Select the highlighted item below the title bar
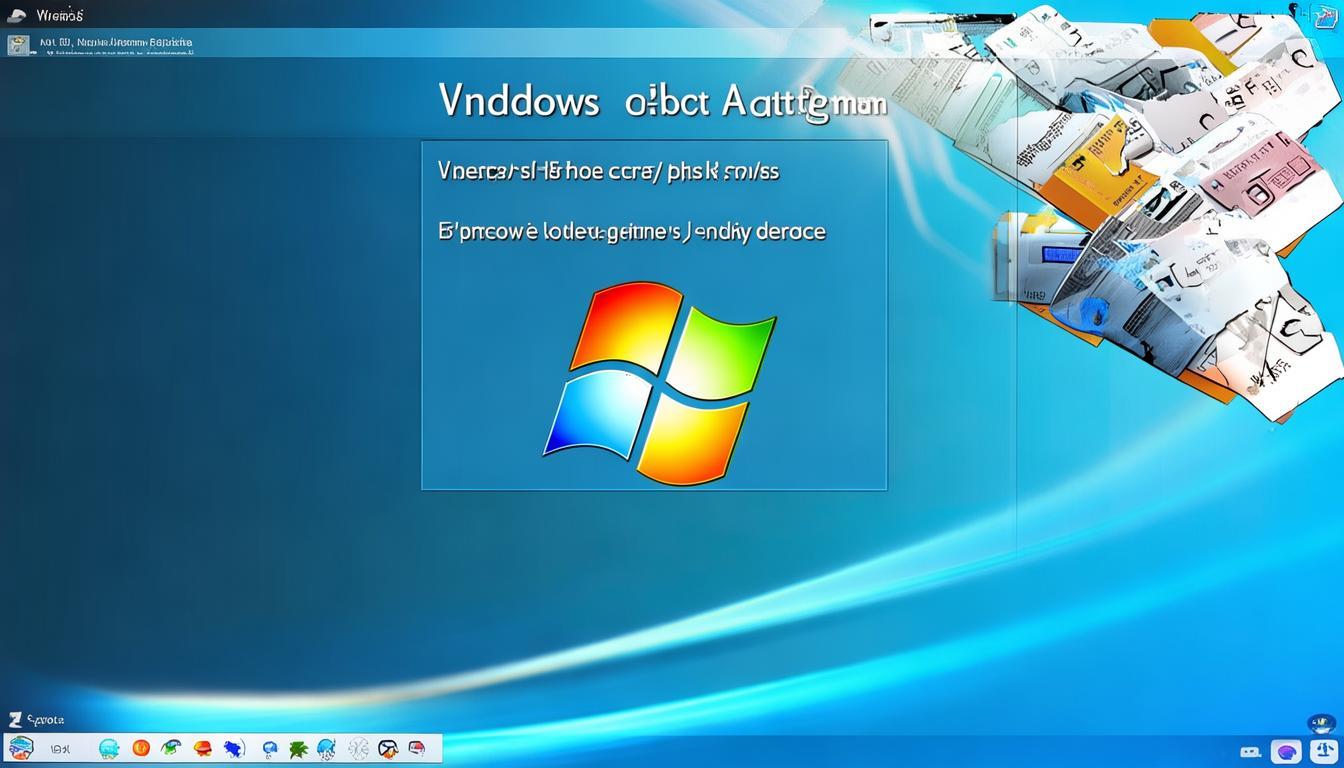 tap(100, 43)
